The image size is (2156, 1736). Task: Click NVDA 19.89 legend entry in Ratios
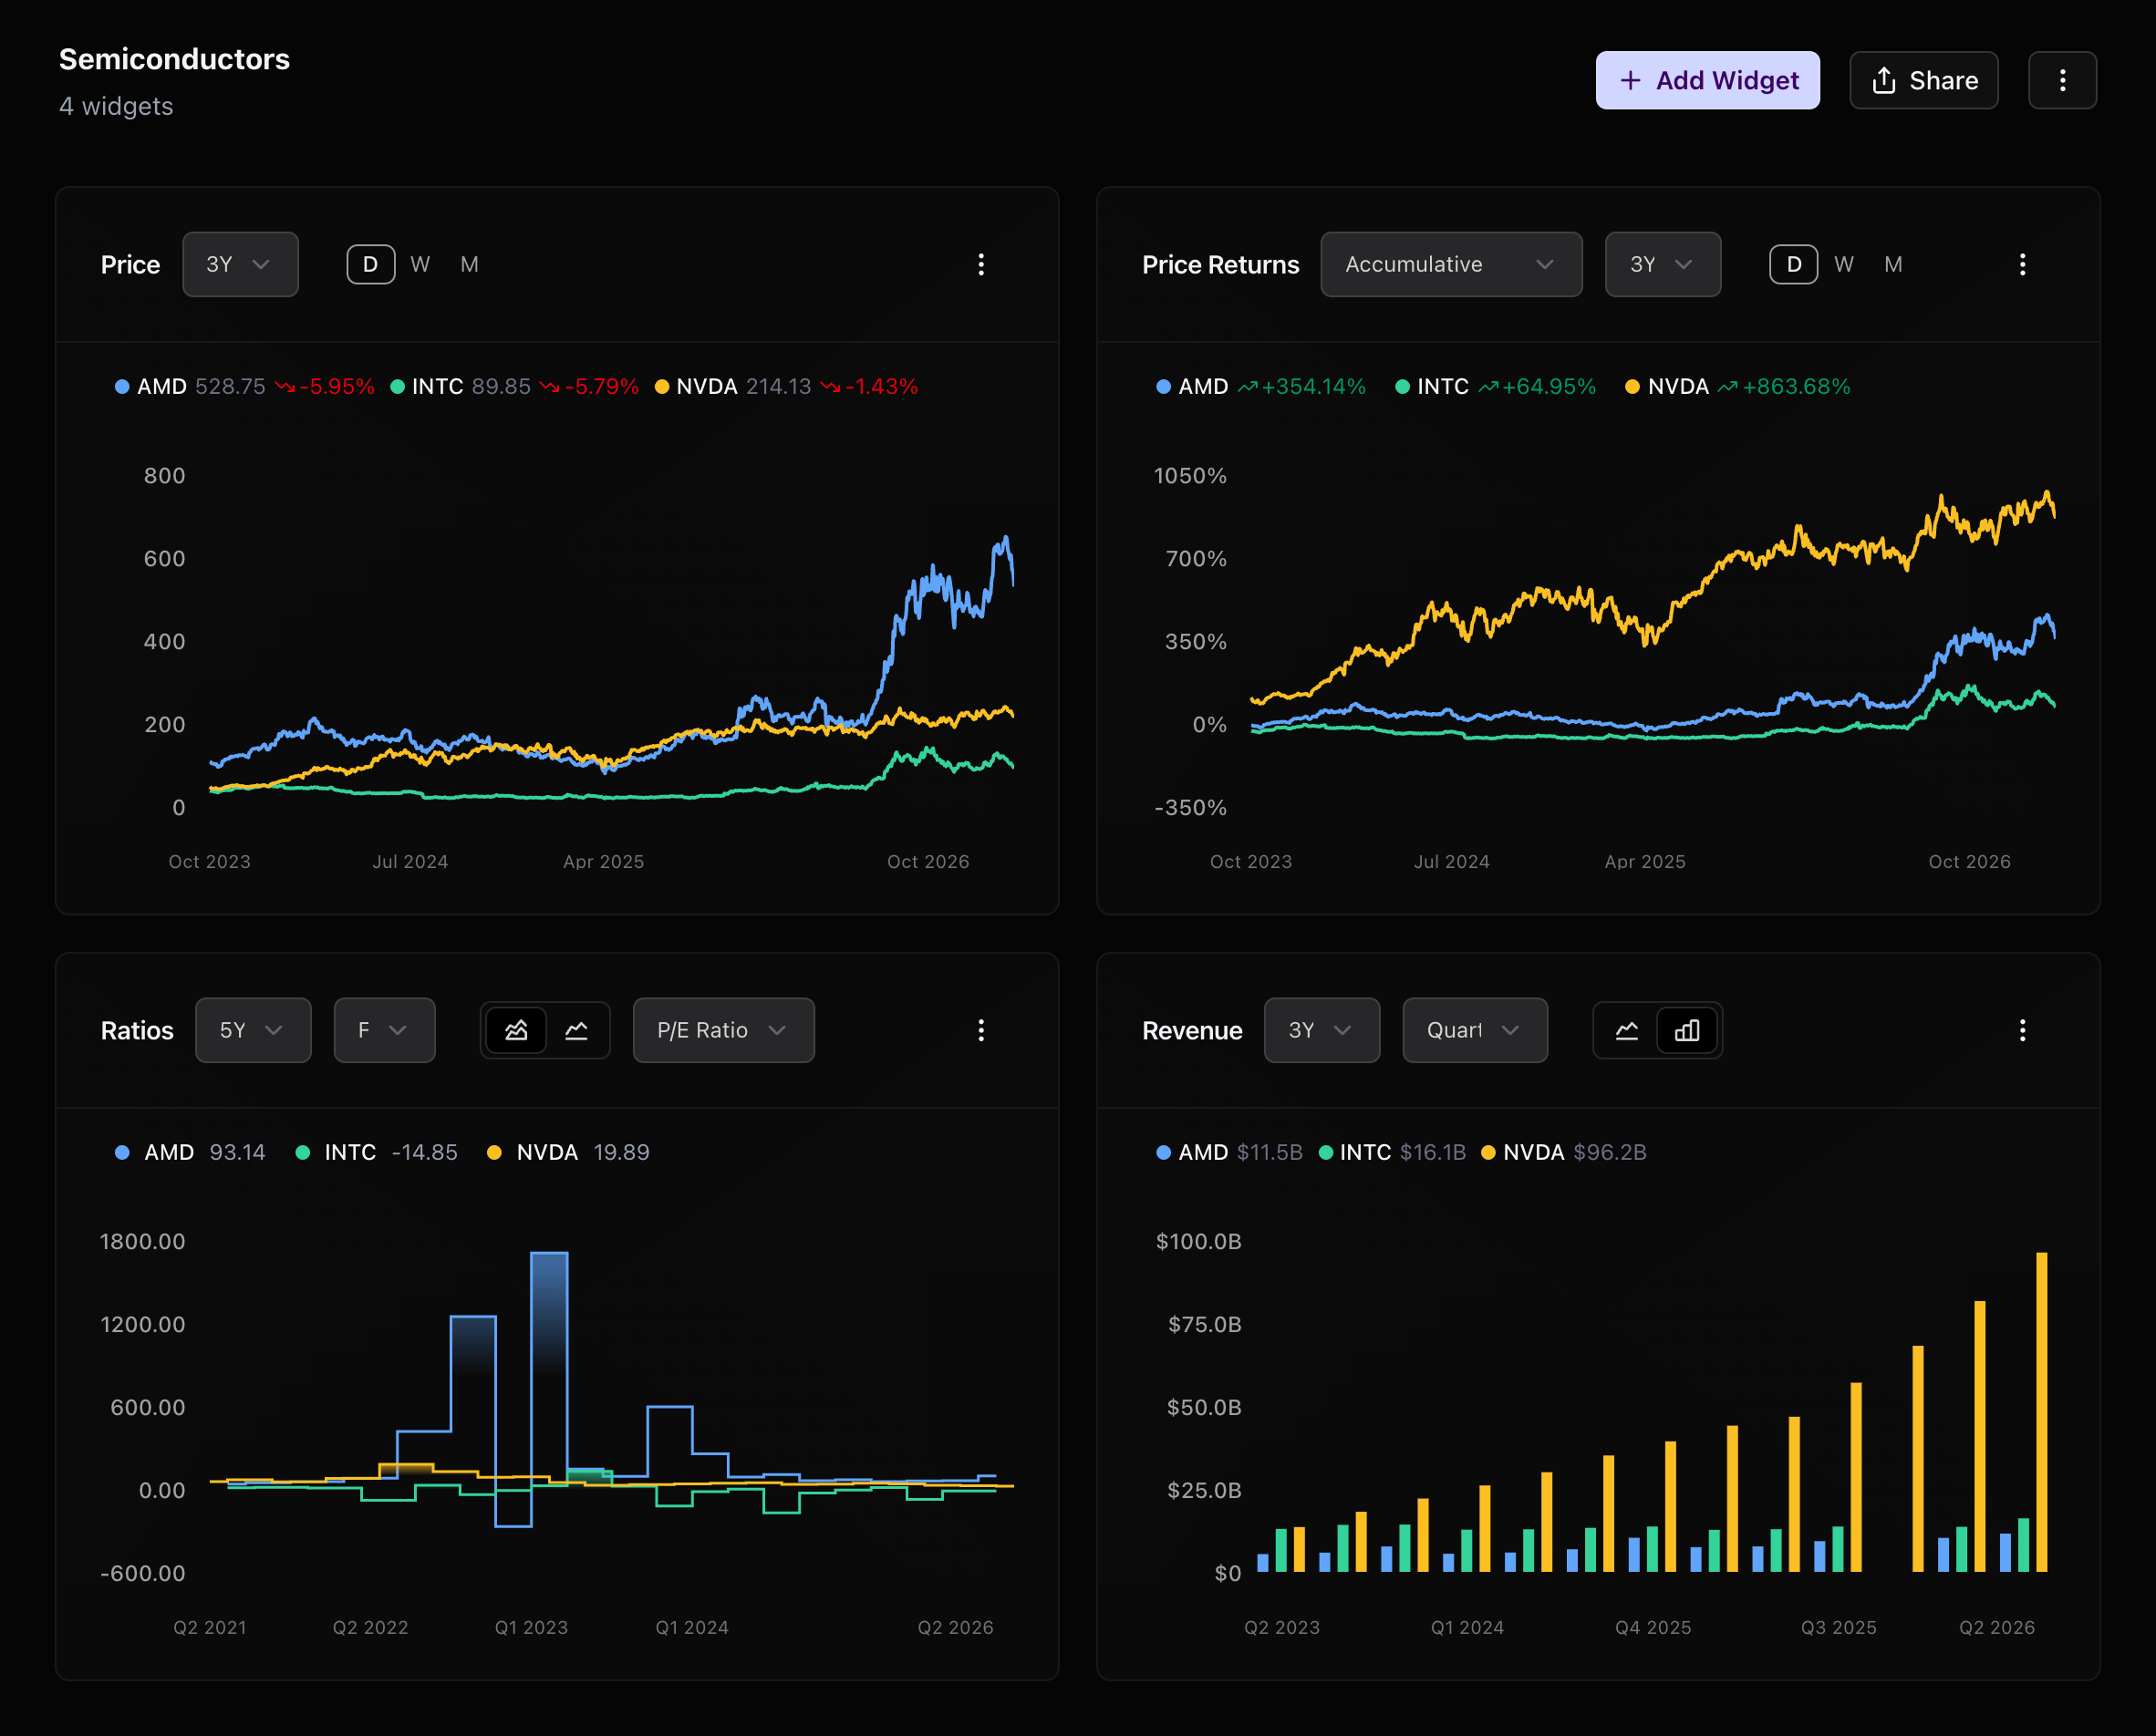[568, 1152]
